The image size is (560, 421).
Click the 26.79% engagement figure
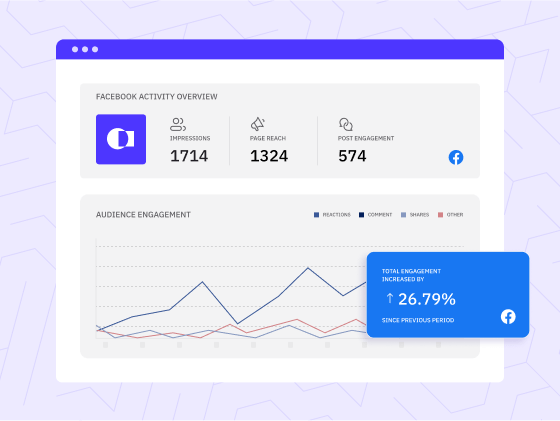(x=427, y=299)
